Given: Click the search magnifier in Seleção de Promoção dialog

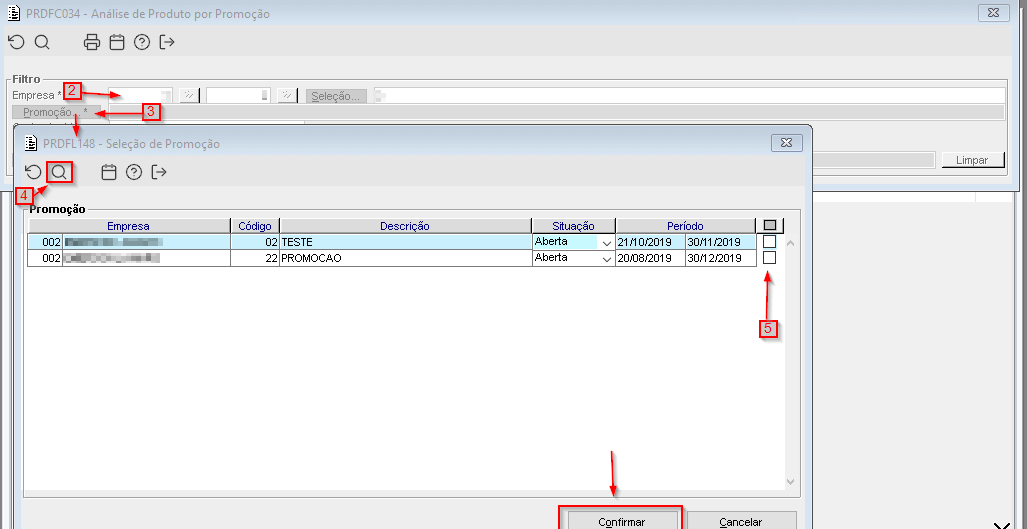Looking at the screenshot, I should pos(59,172).
